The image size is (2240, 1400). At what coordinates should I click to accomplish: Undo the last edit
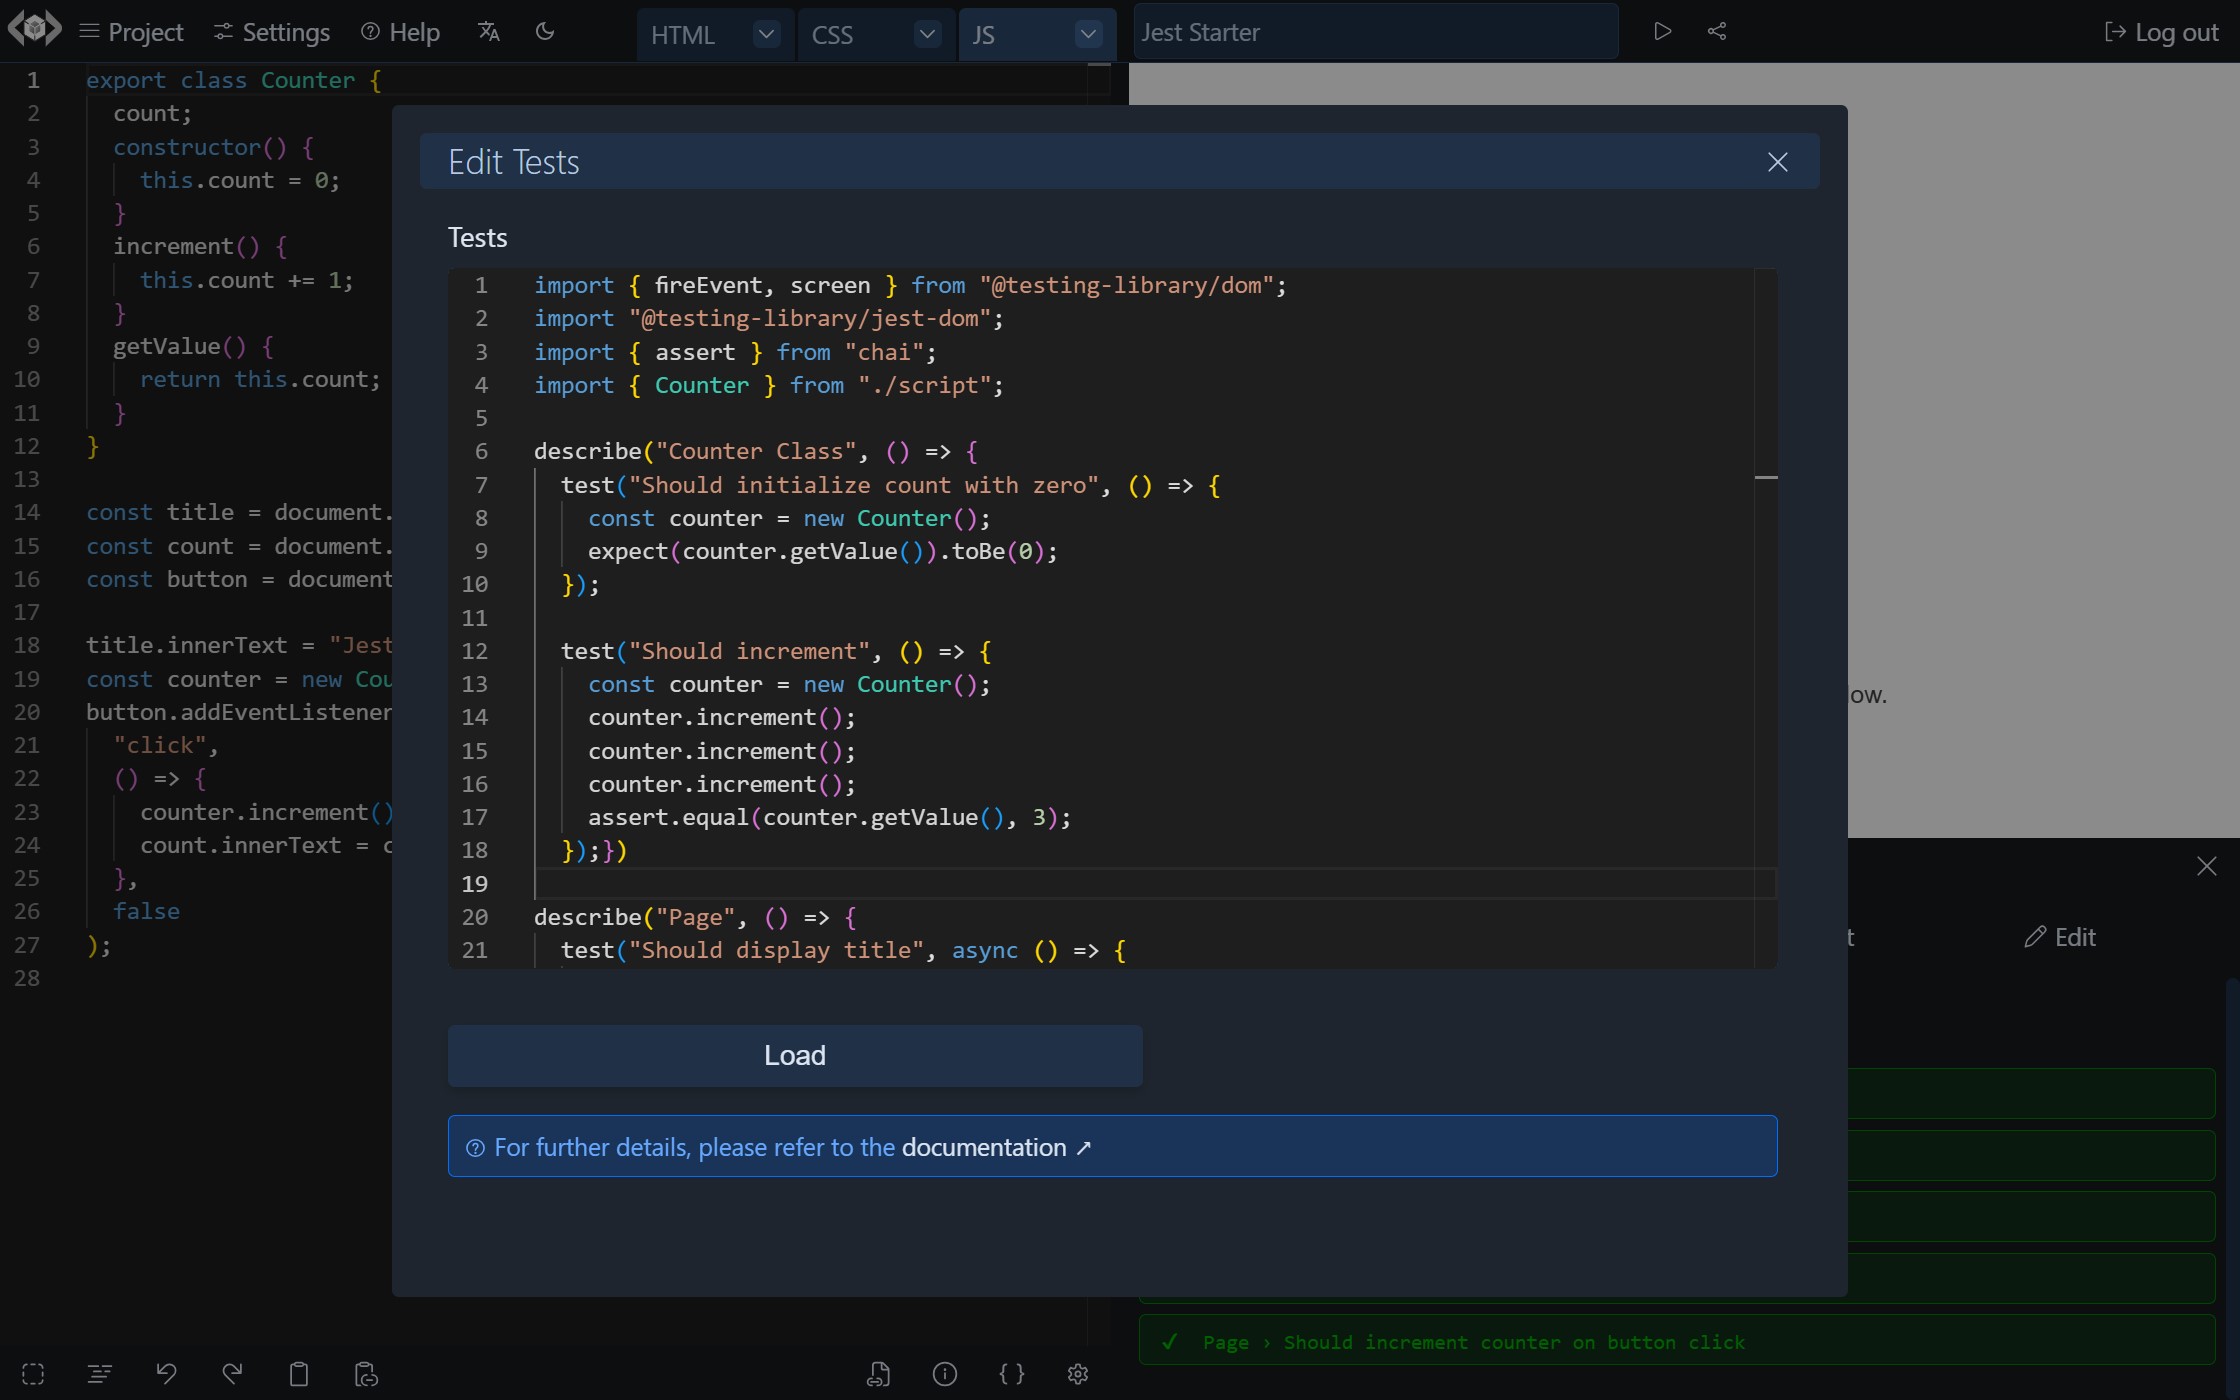[166, 1374]
